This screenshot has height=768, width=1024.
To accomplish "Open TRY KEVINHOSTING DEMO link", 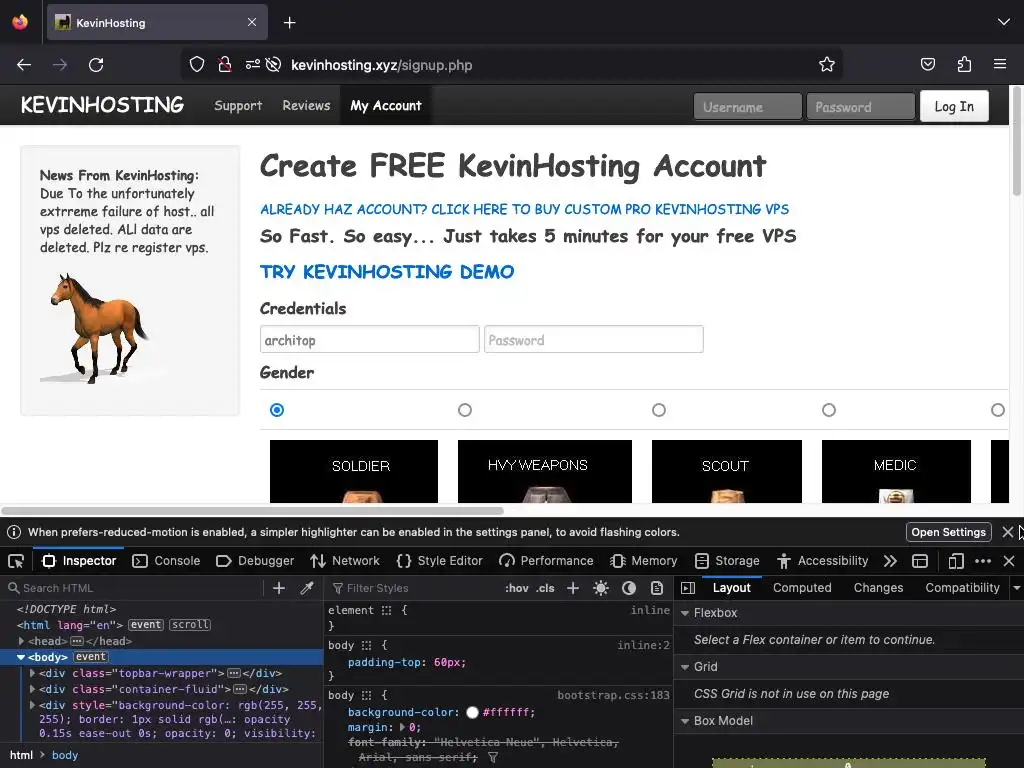I will point(387,272).
